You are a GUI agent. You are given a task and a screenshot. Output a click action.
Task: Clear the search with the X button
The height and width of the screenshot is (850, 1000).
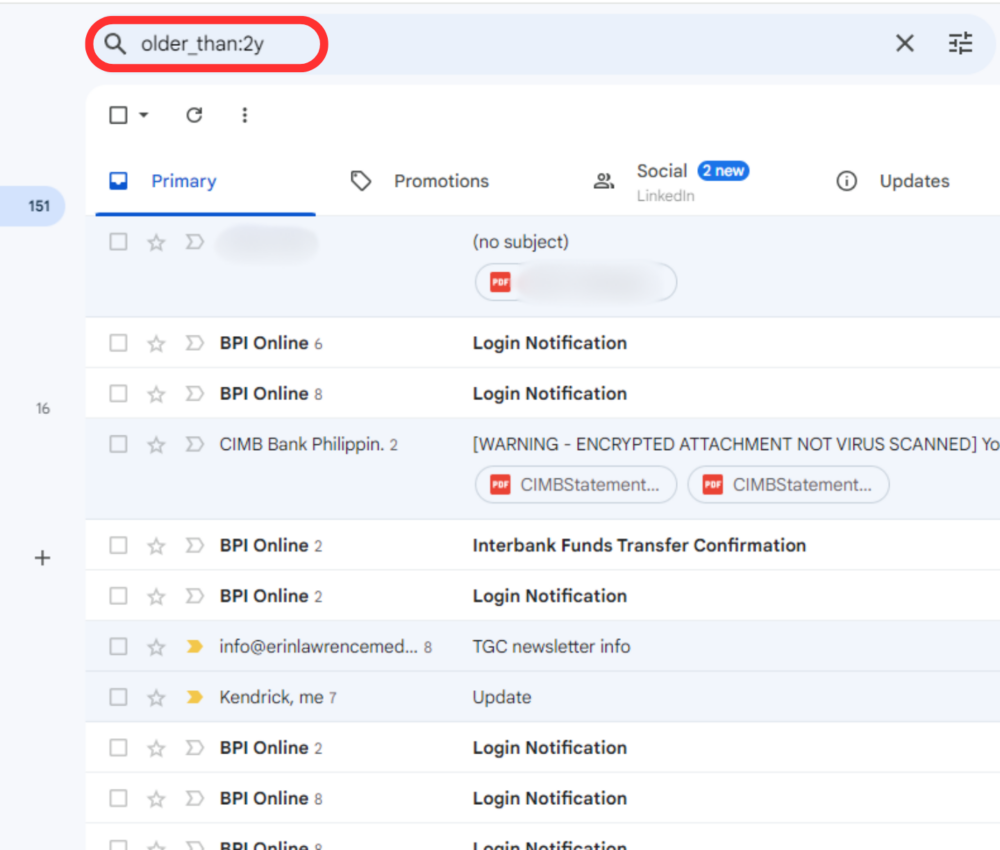(905, 43)
